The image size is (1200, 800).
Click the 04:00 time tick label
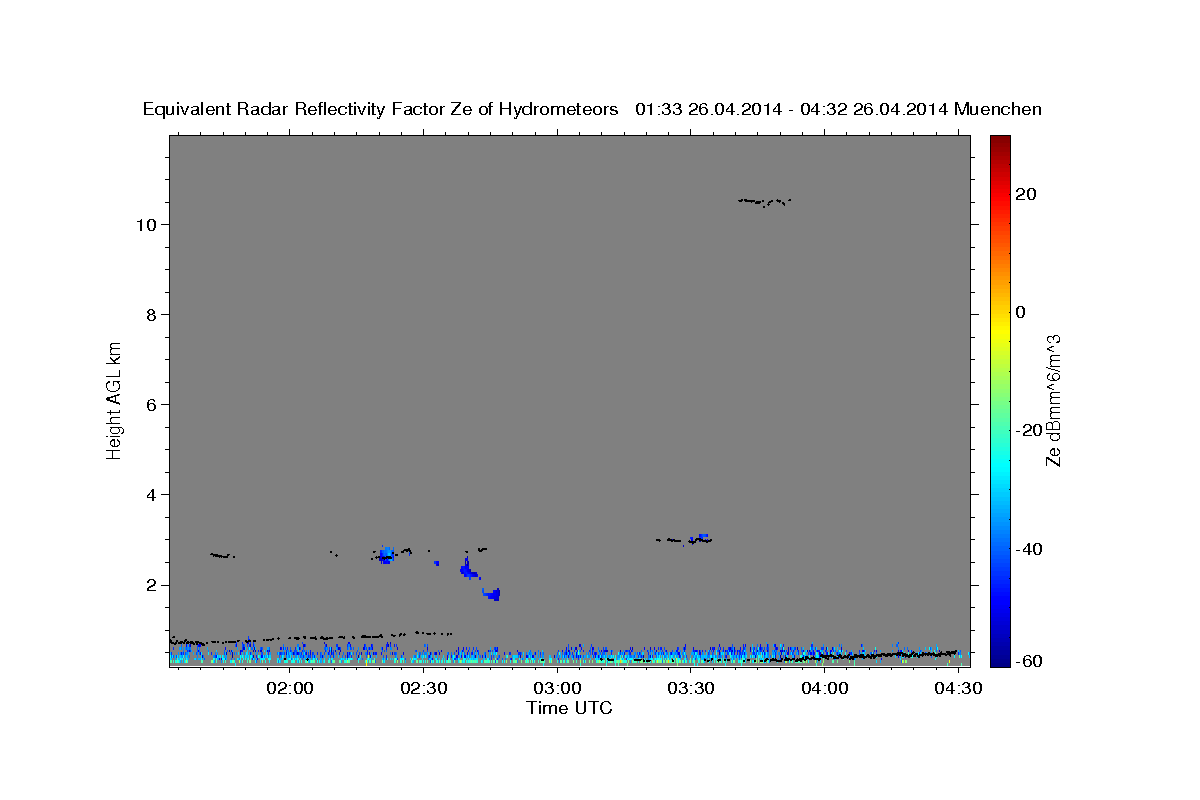coord(825,689)
